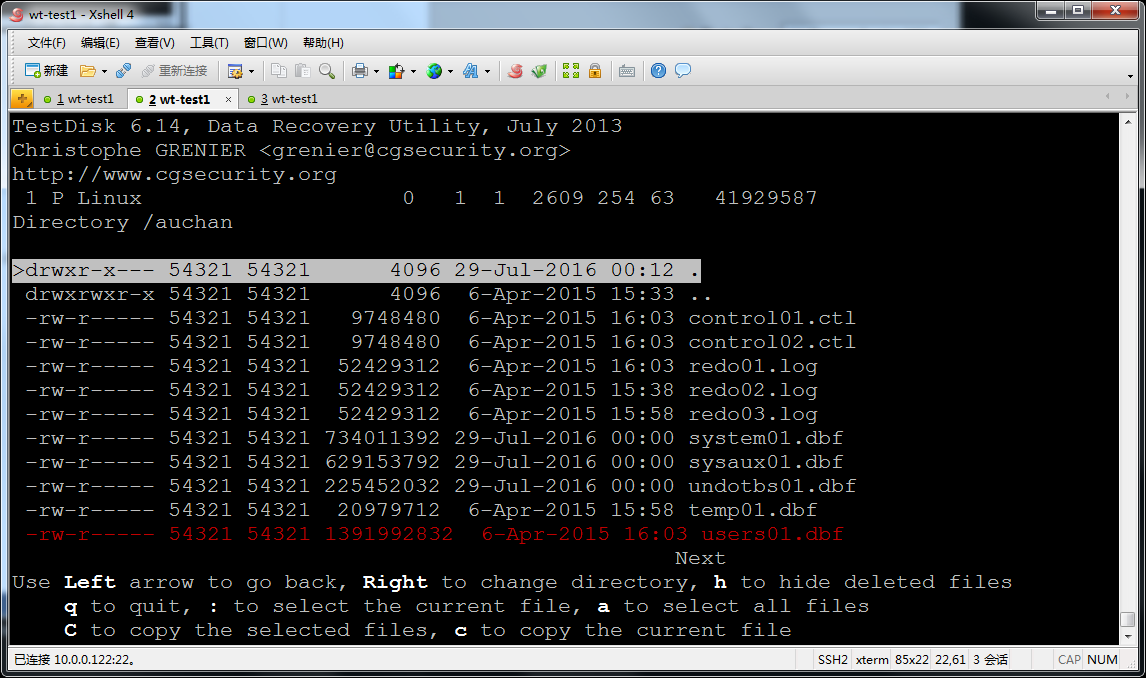Open the session folder icon
1146x678 pixels.
tap(88, 71)
